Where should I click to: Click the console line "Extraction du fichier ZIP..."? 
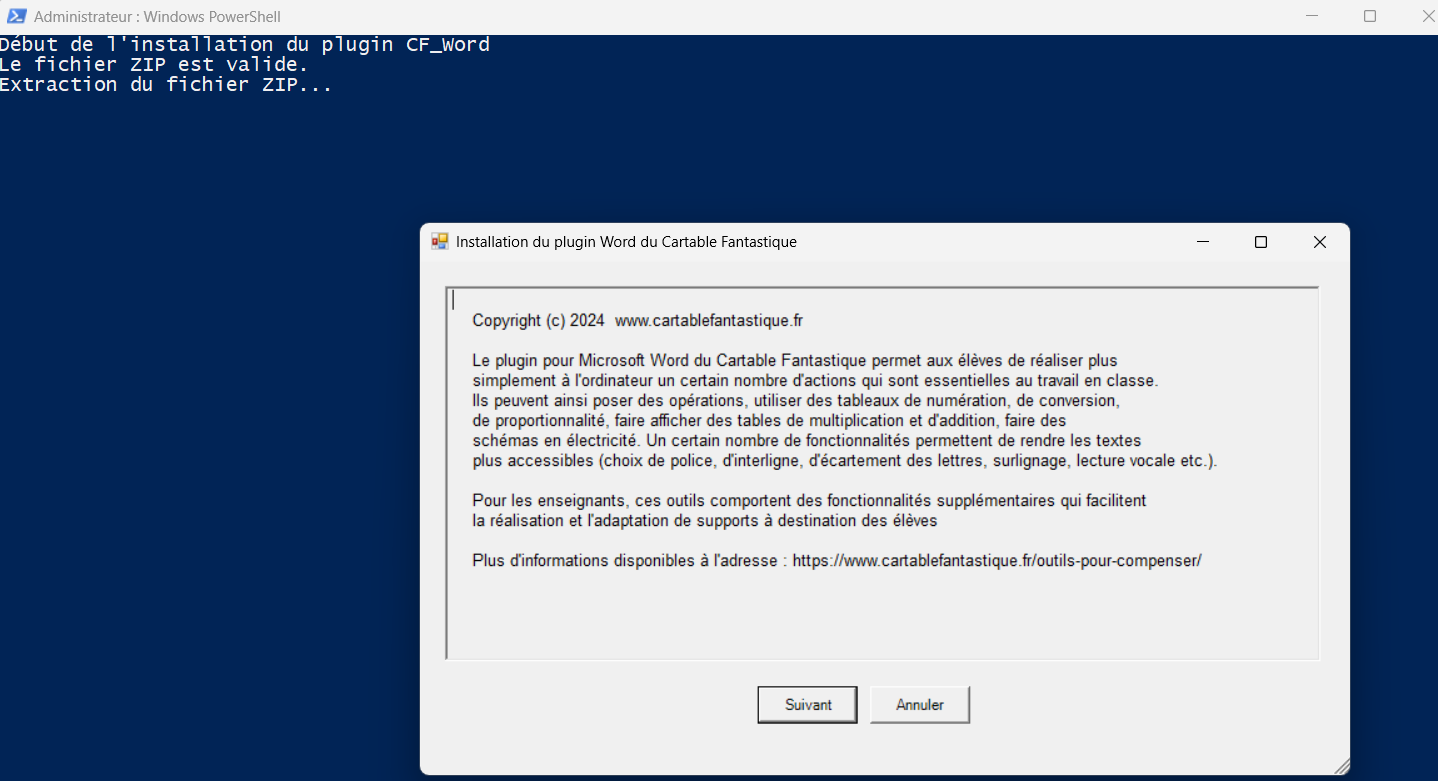tap(166, 84)
